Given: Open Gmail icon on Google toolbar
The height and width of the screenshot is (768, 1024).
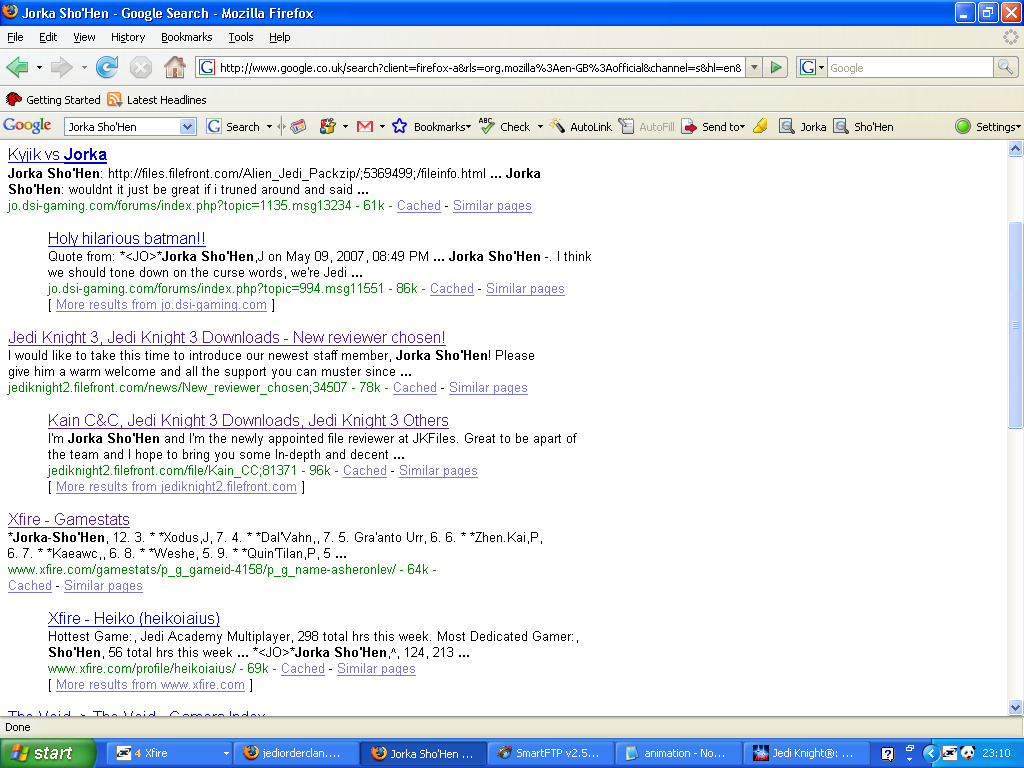Looking at the screenshot, I should point(365,127).
